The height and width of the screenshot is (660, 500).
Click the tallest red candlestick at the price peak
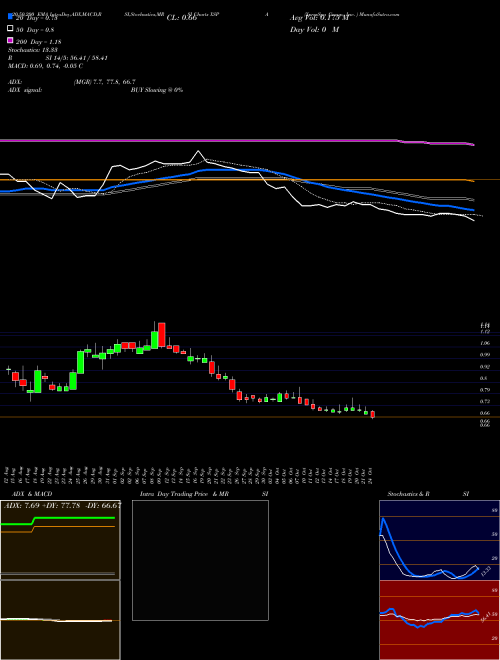click(162, 335)
